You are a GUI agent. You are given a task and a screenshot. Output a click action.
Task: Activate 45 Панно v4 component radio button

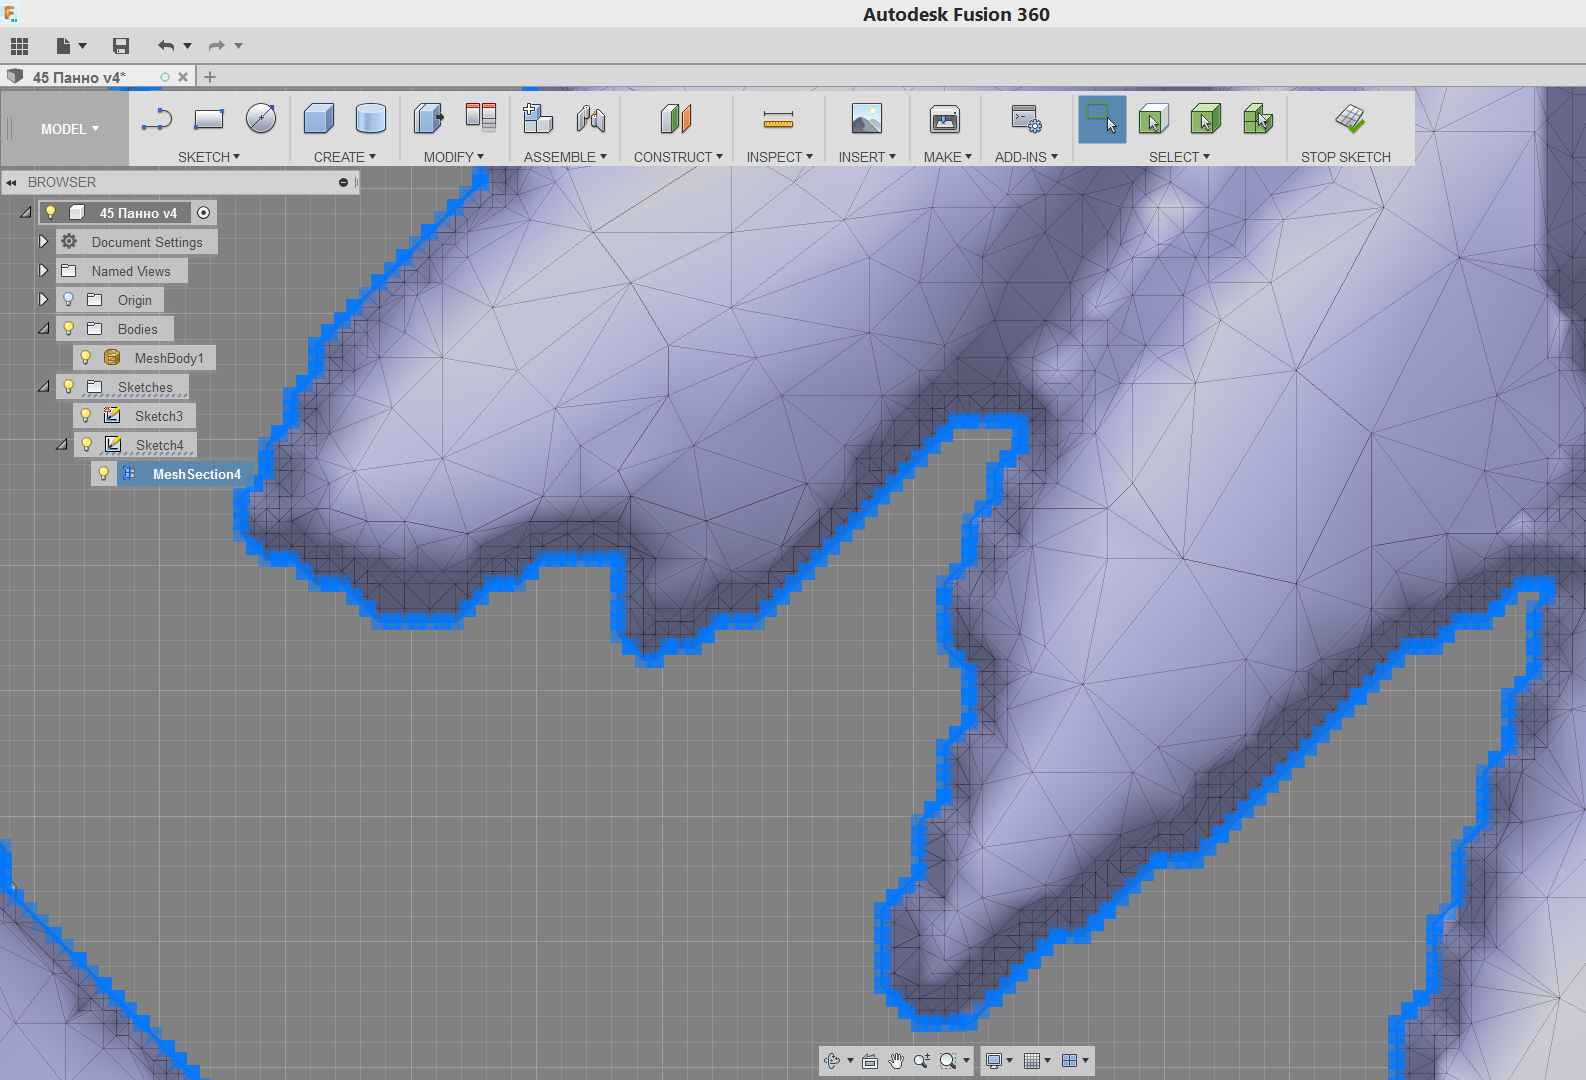pos(204,212)
